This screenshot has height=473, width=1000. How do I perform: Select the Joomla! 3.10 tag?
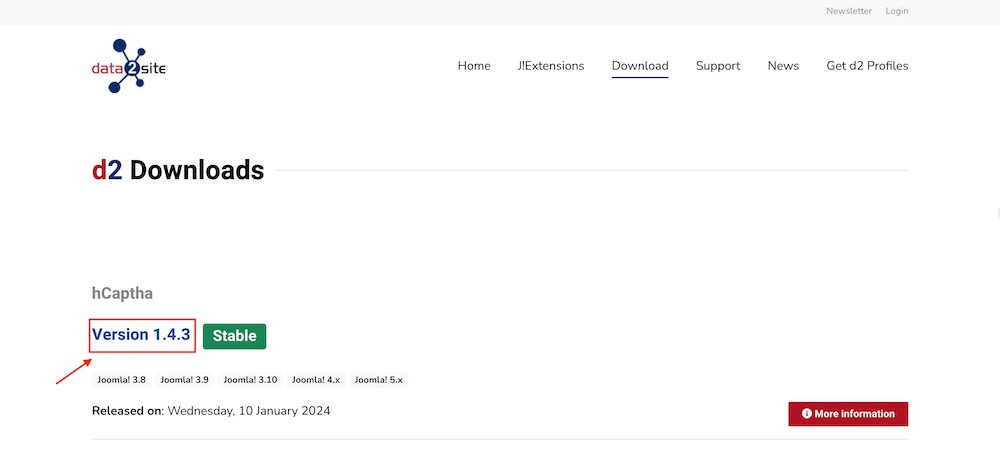tap(249, 380)
